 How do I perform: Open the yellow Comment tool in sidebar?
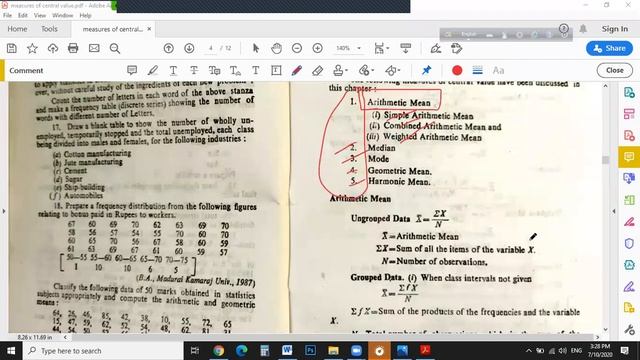click(629, 157)
